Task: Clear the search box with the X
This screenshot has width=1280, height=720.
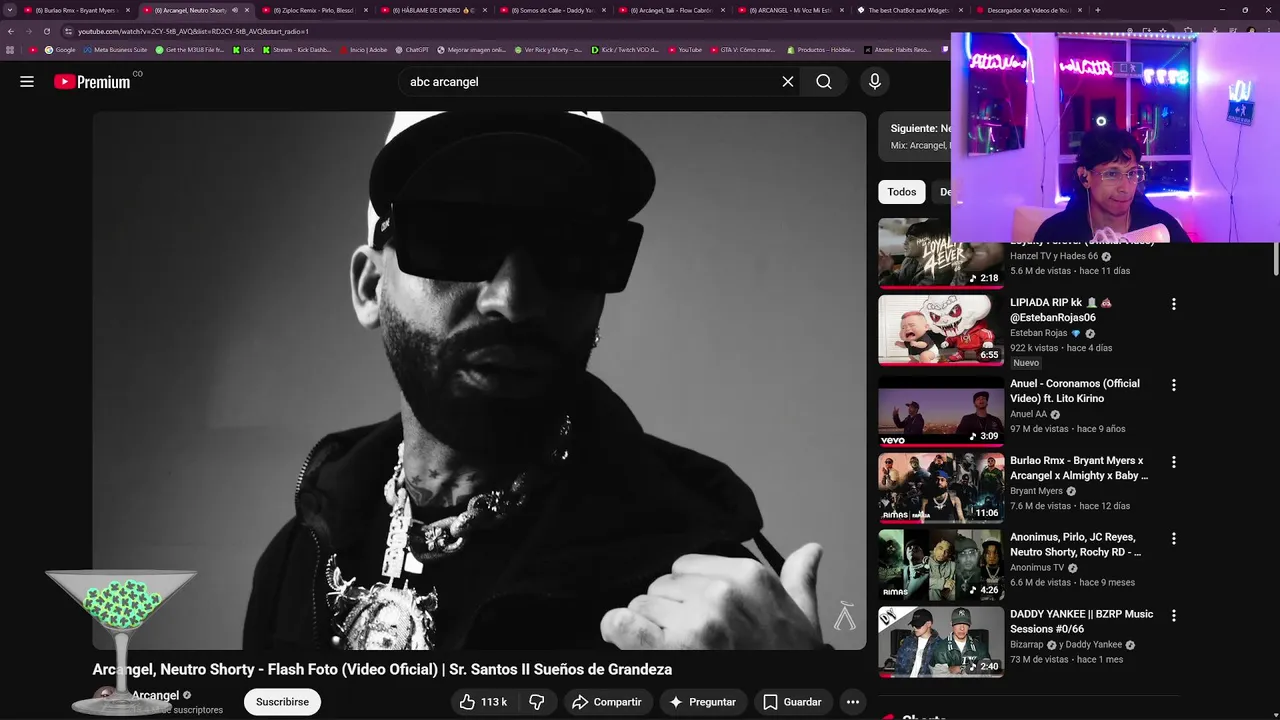Action: [788, 82]
